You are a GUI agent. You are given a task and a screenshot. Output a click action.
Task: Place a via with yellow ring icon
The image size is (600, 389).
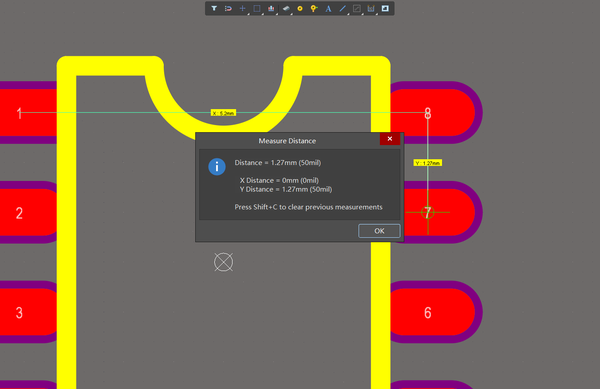[x=300, y=8]
